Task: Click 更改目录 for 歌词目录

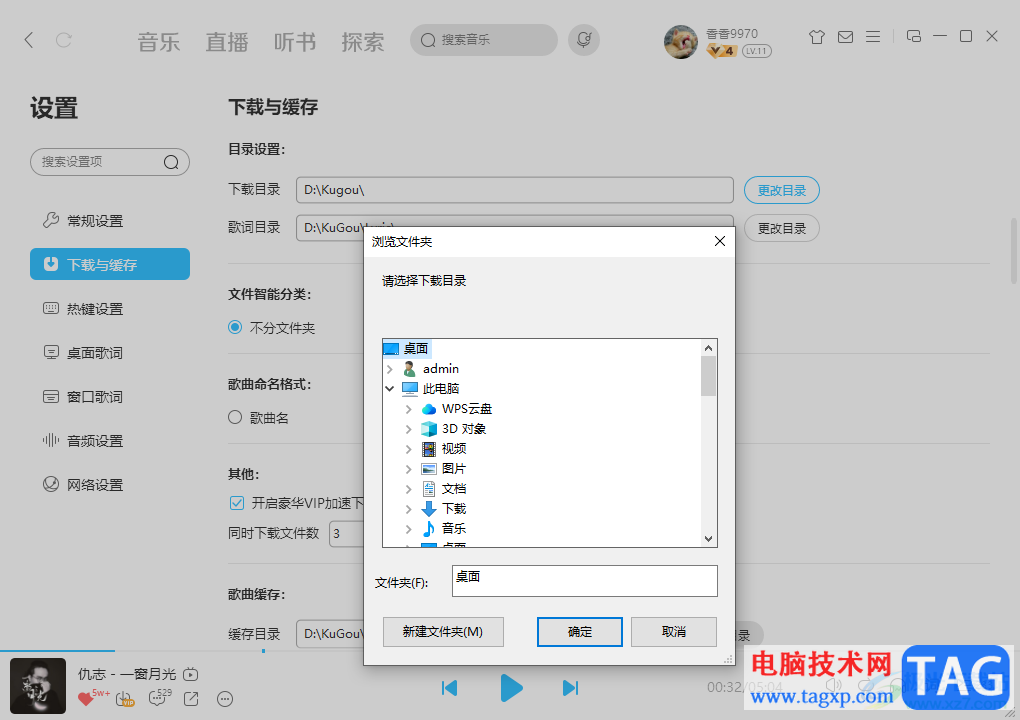Action: [781, 228]
